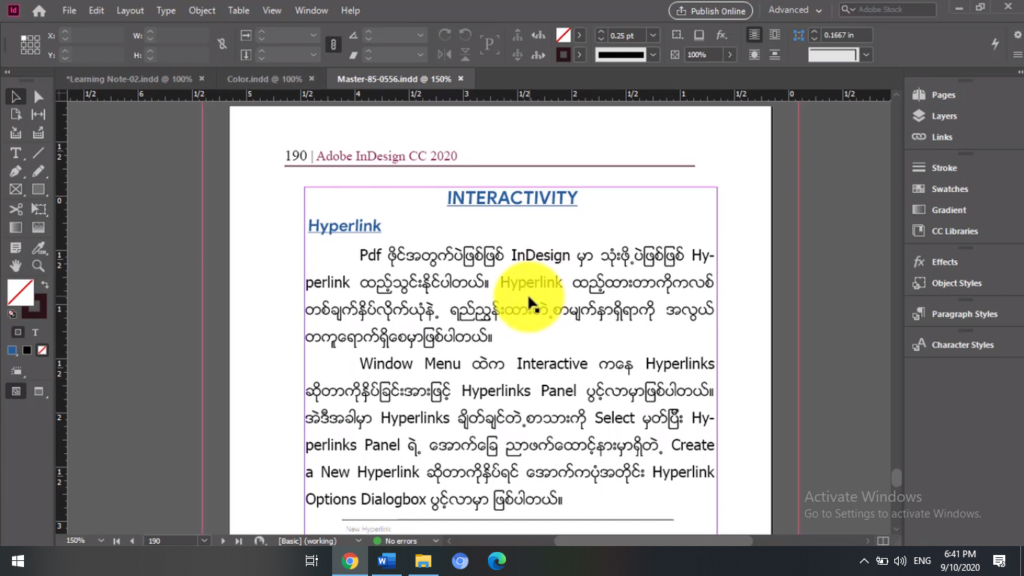
Task: Select the Direct Selection tool
Action: (39, 97)
